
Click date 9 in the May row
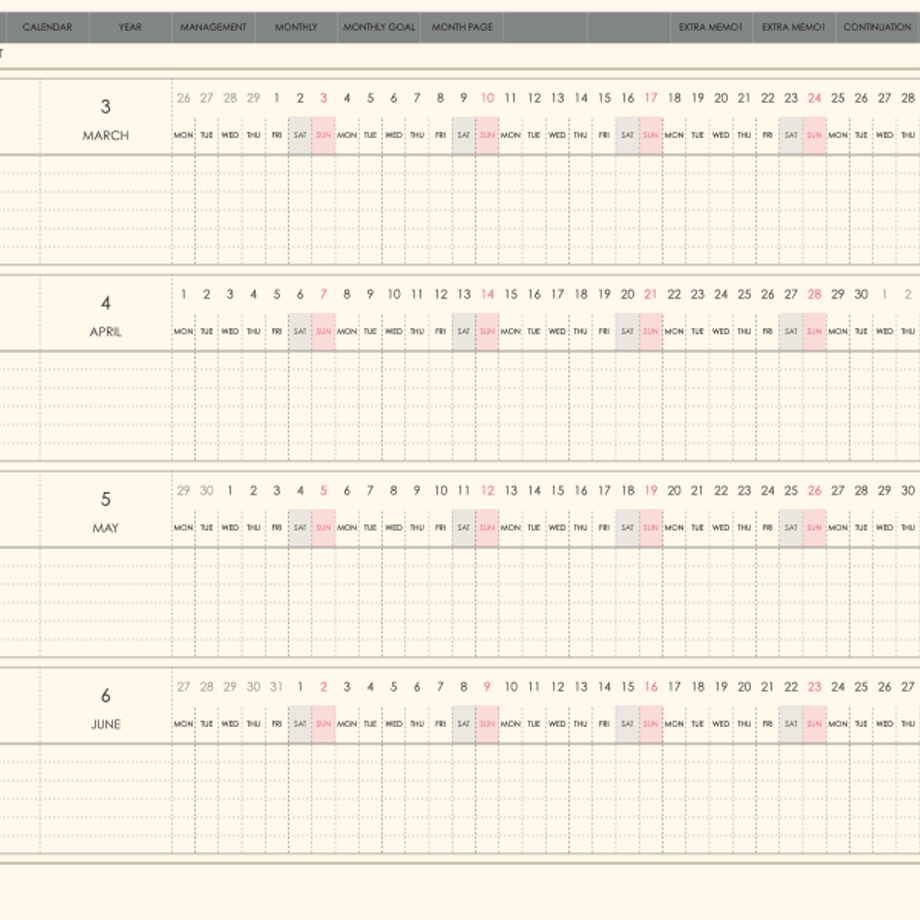(417, 491)
